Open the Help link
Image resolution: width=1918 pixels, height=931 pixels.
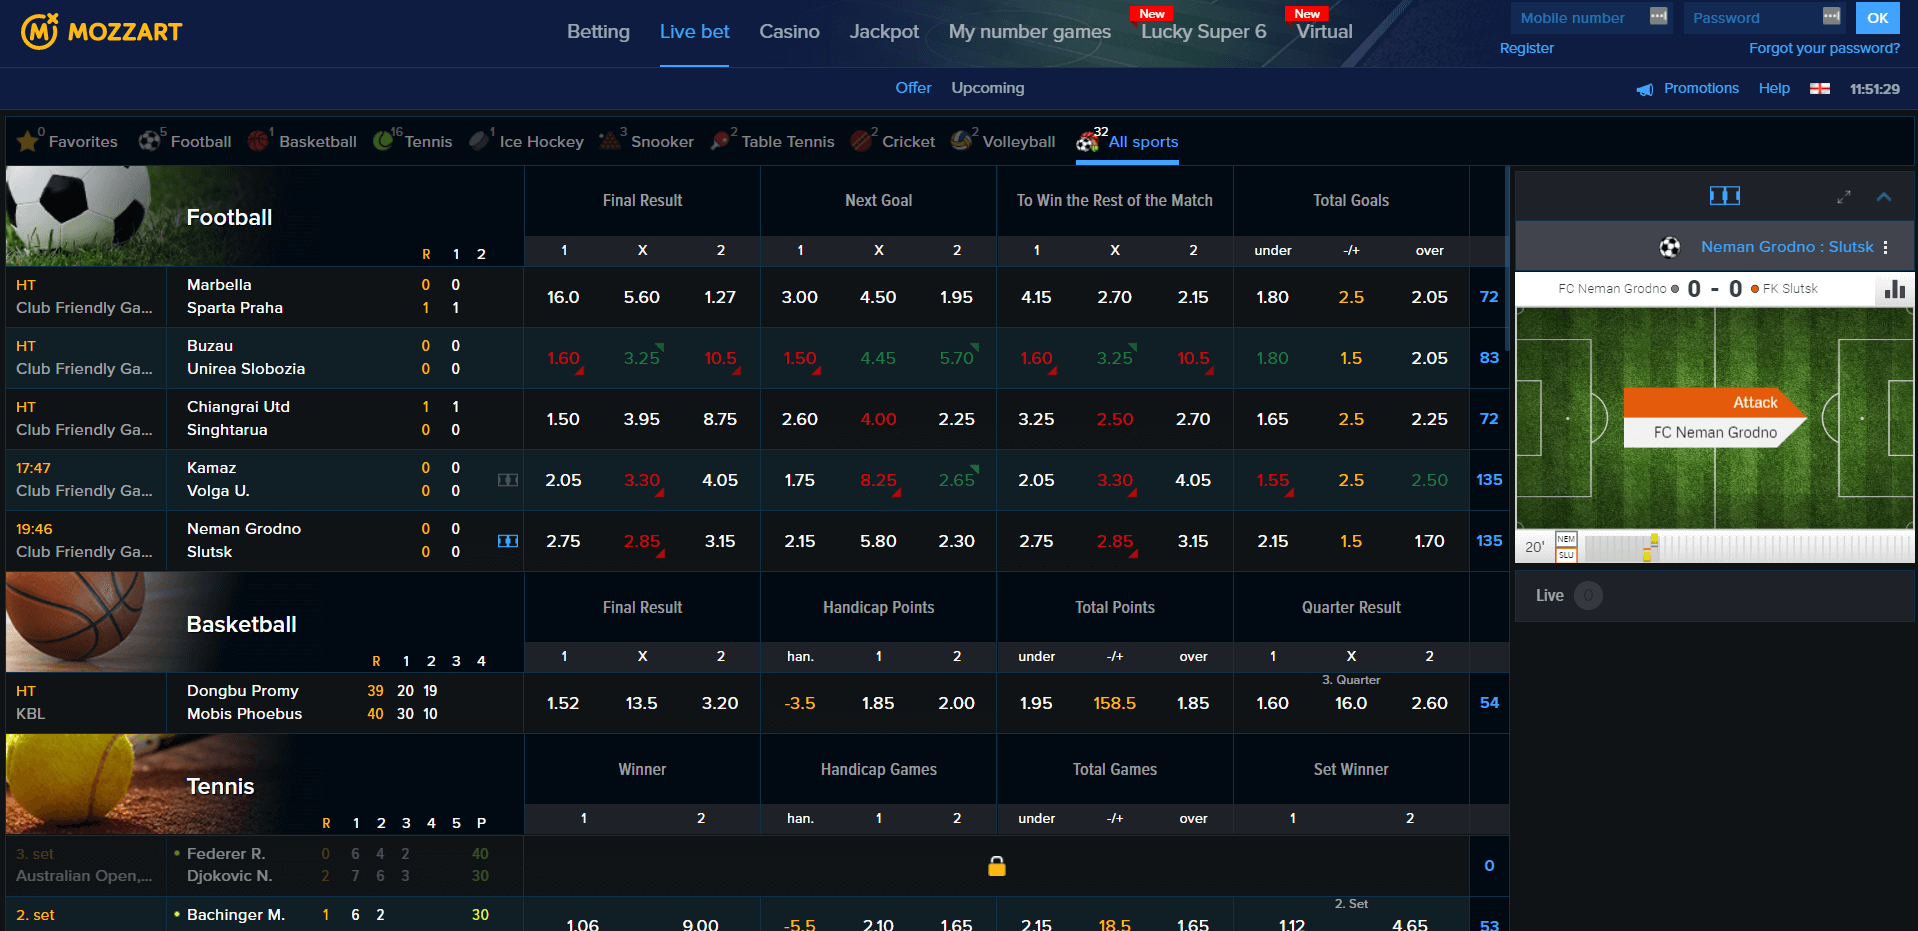click(1774, 88)
